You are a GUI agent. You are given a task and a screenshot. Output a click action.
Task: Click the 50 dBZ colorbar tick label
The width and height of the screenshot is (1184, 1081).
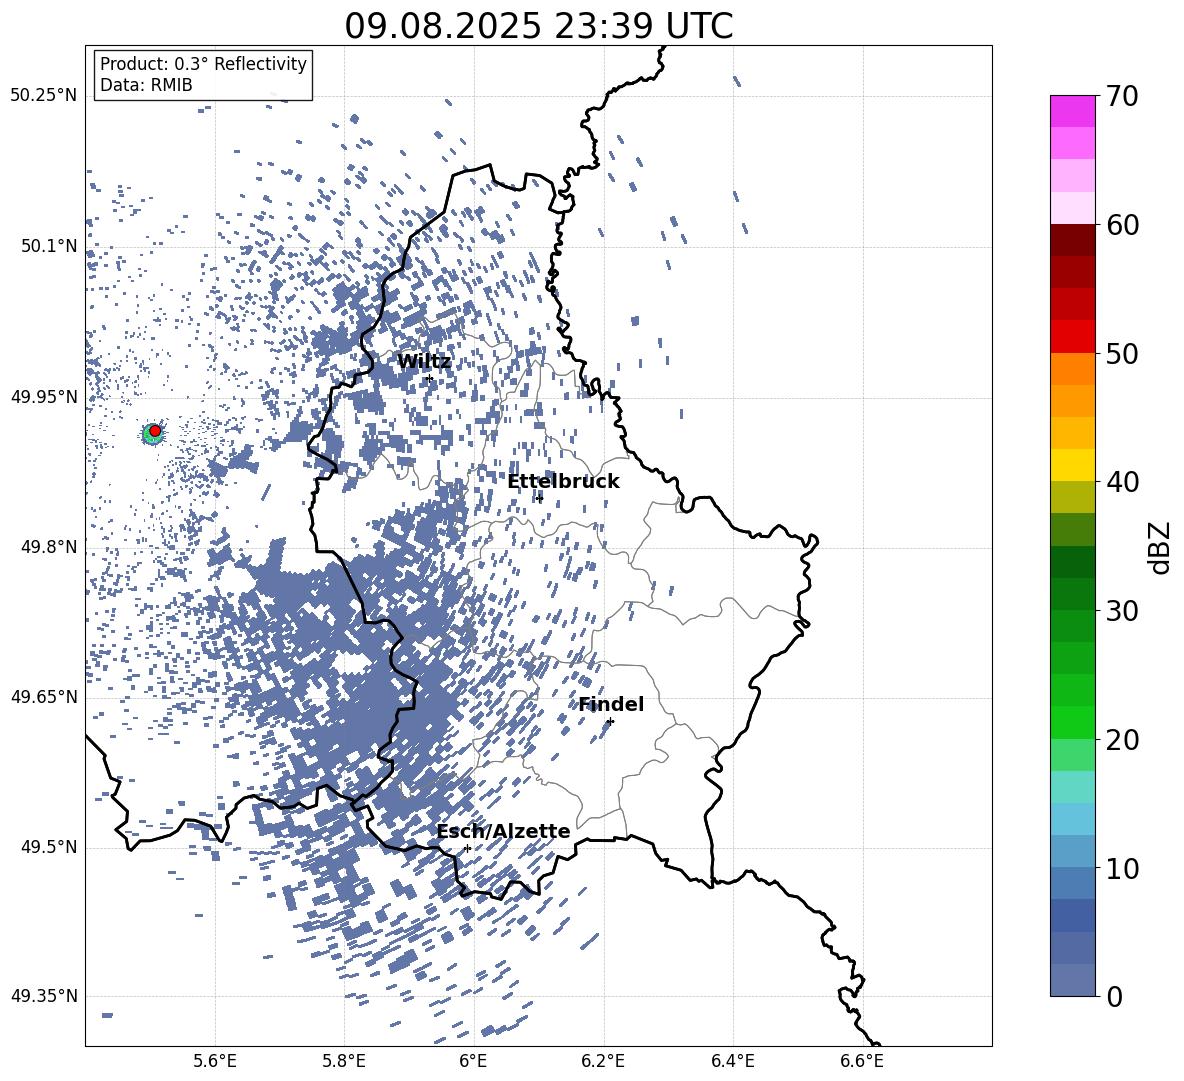pyautogui.click(x=1121, y=354)
